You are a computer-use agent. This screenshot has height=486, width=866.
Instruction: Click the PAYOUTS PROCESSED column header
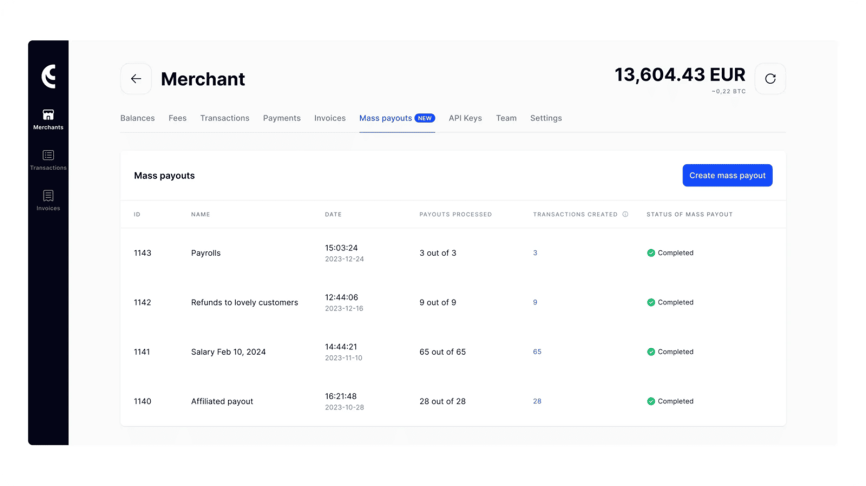455,214
